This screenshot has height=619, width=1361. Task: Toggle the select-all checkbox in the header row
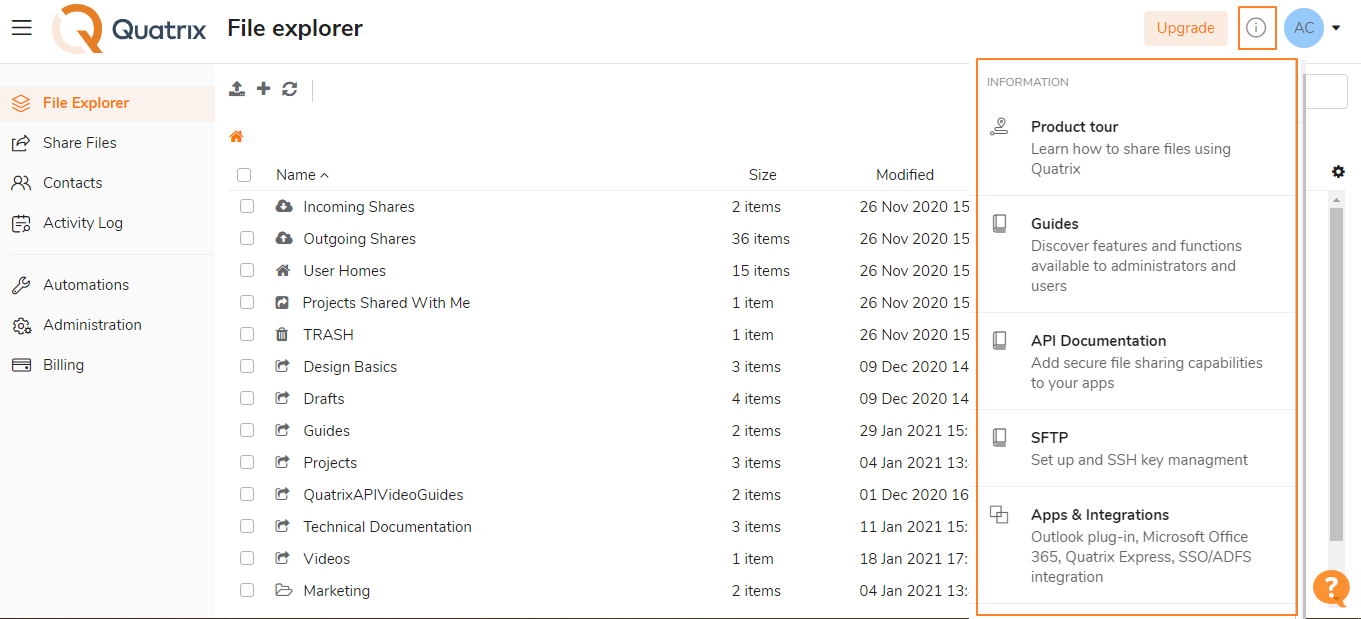244,175
